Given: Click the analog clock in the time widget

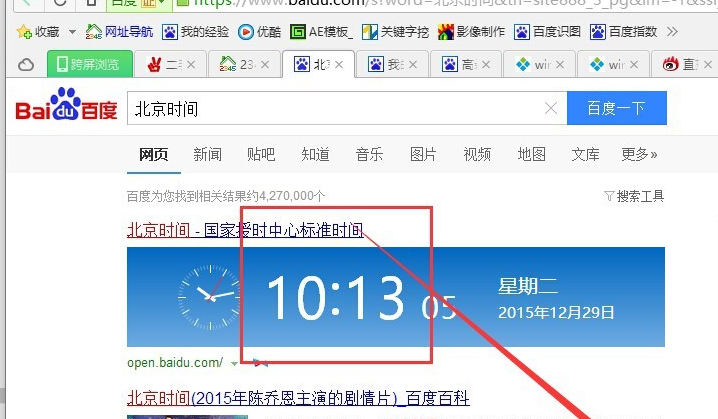Looking at the screenshot, I should tap(210, 295).
